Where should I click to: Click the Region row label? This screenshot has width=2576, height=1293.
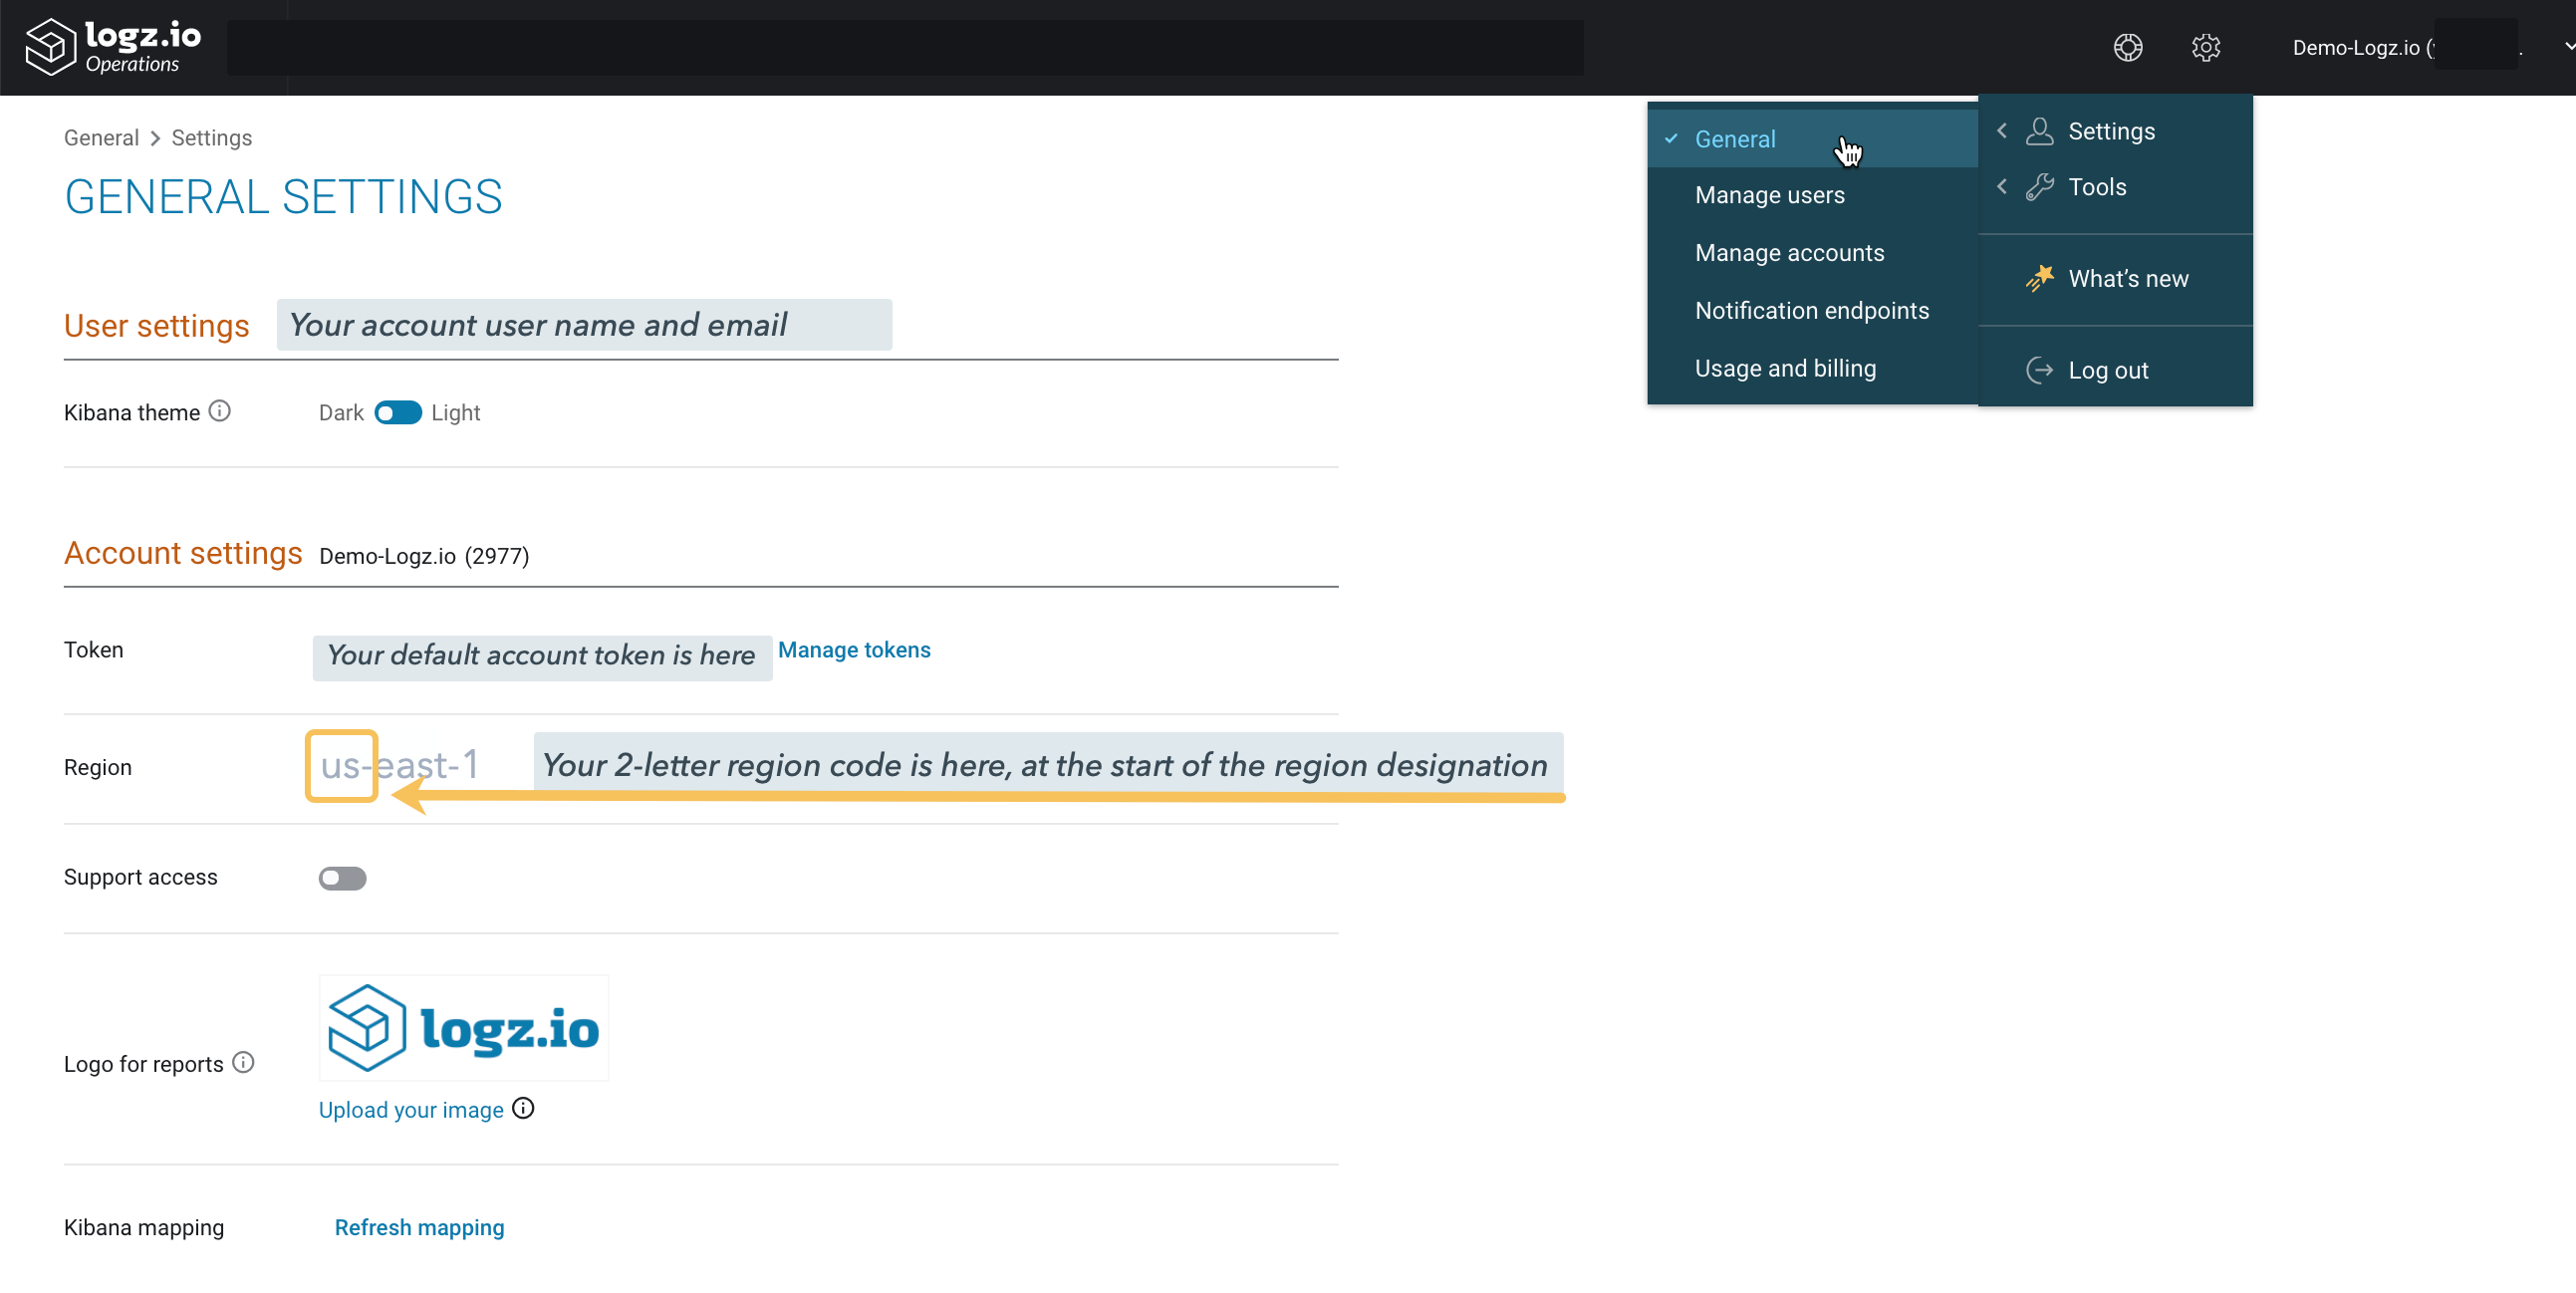pyautogui.click(x=98, y=767)
